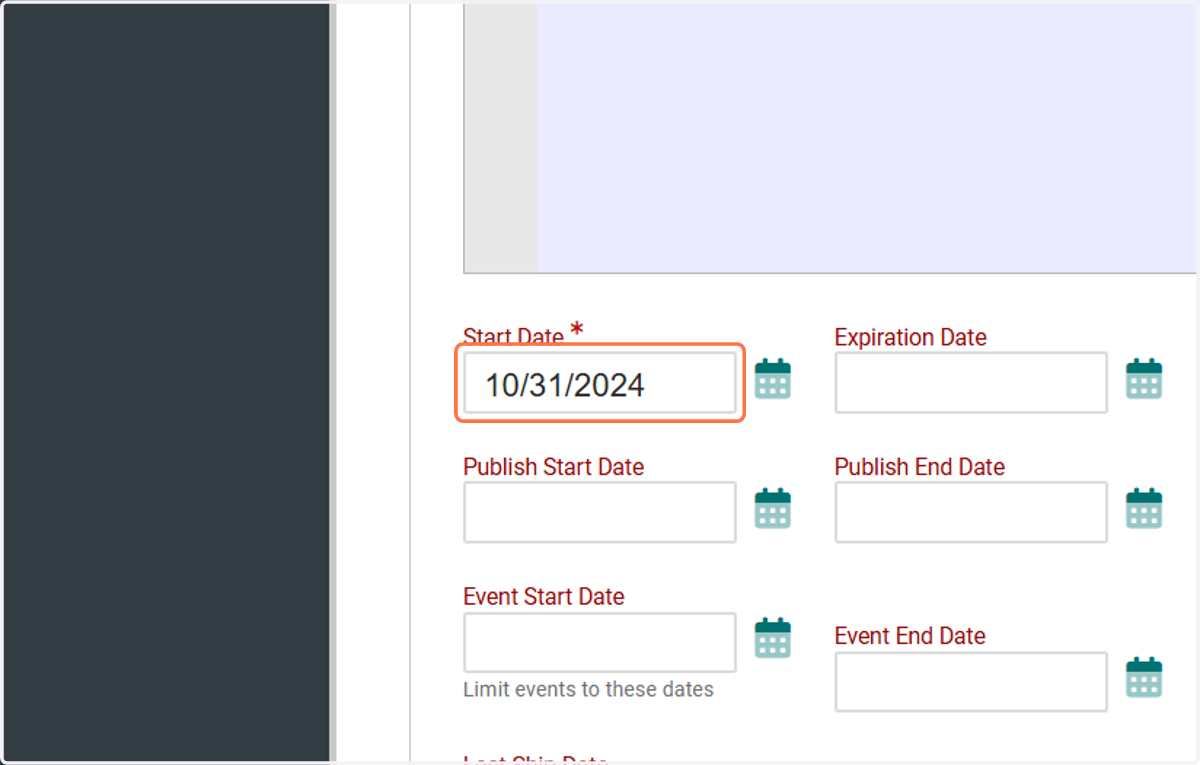Click the Start Date label
This screenshot has height=765, width=1200.
click(513, 336)
